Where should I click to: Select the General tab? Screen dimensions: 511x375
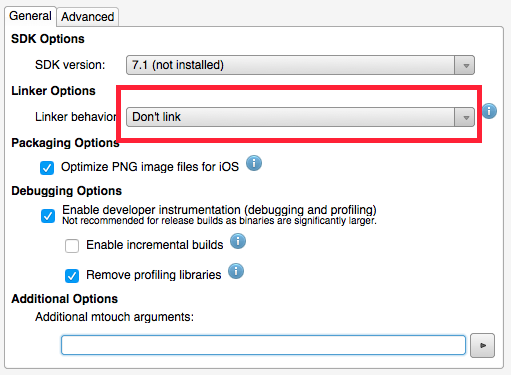[30, 16]
